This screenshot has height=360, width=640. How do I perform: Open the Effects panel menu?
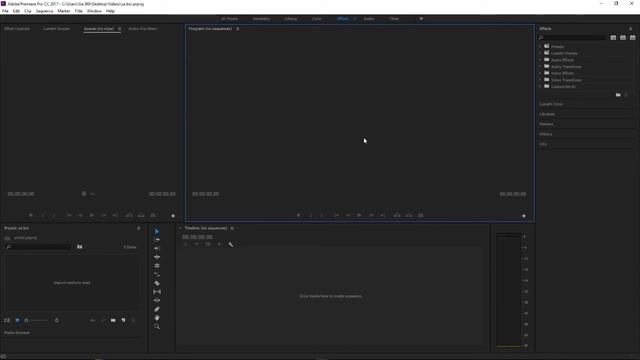click(631, 29)
